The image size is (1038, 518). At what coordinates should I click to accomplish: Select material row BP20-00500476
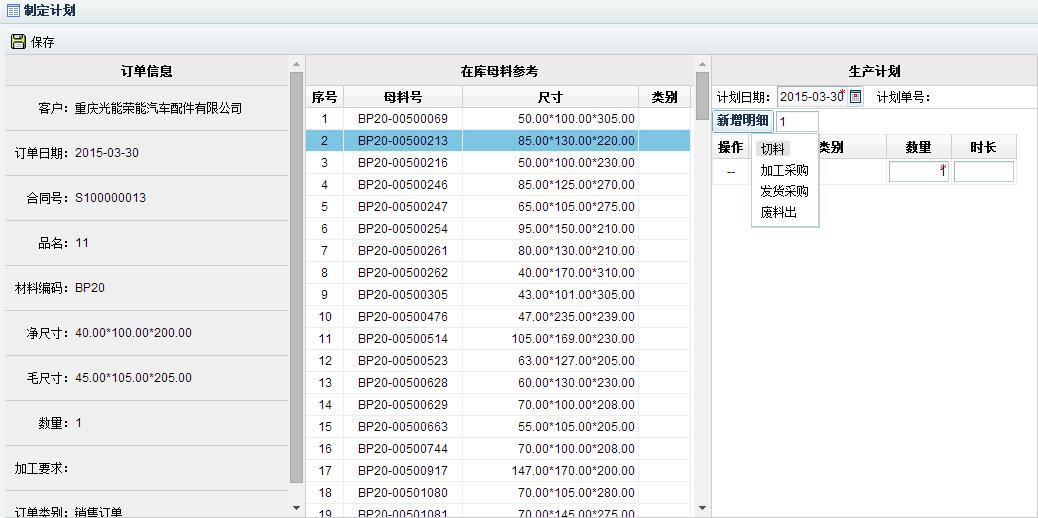tap(498, 317)
